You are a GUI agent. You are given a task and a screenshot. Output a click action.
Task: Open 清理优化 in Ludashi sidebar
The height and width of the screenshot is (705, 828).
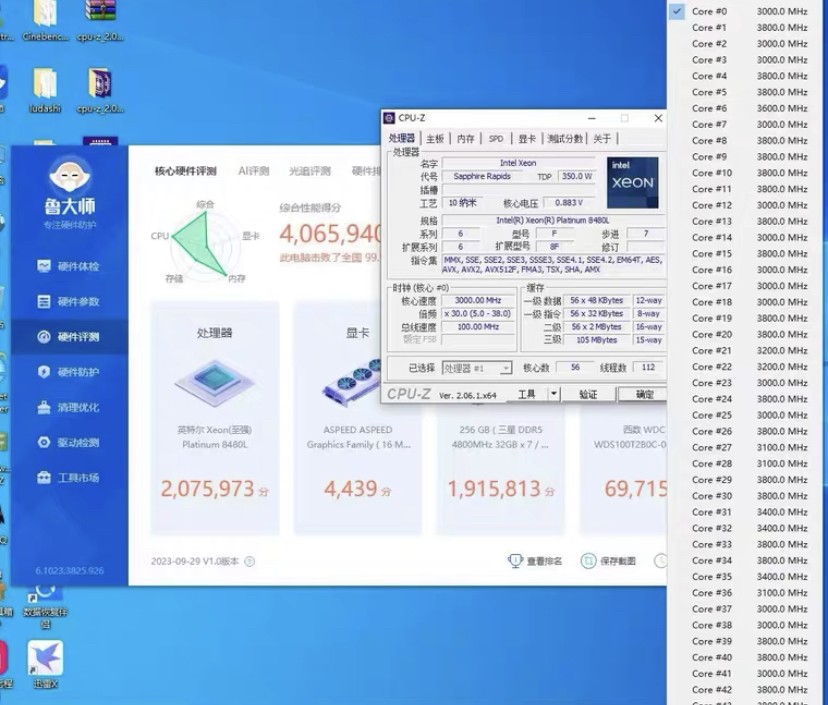(69, 408)
